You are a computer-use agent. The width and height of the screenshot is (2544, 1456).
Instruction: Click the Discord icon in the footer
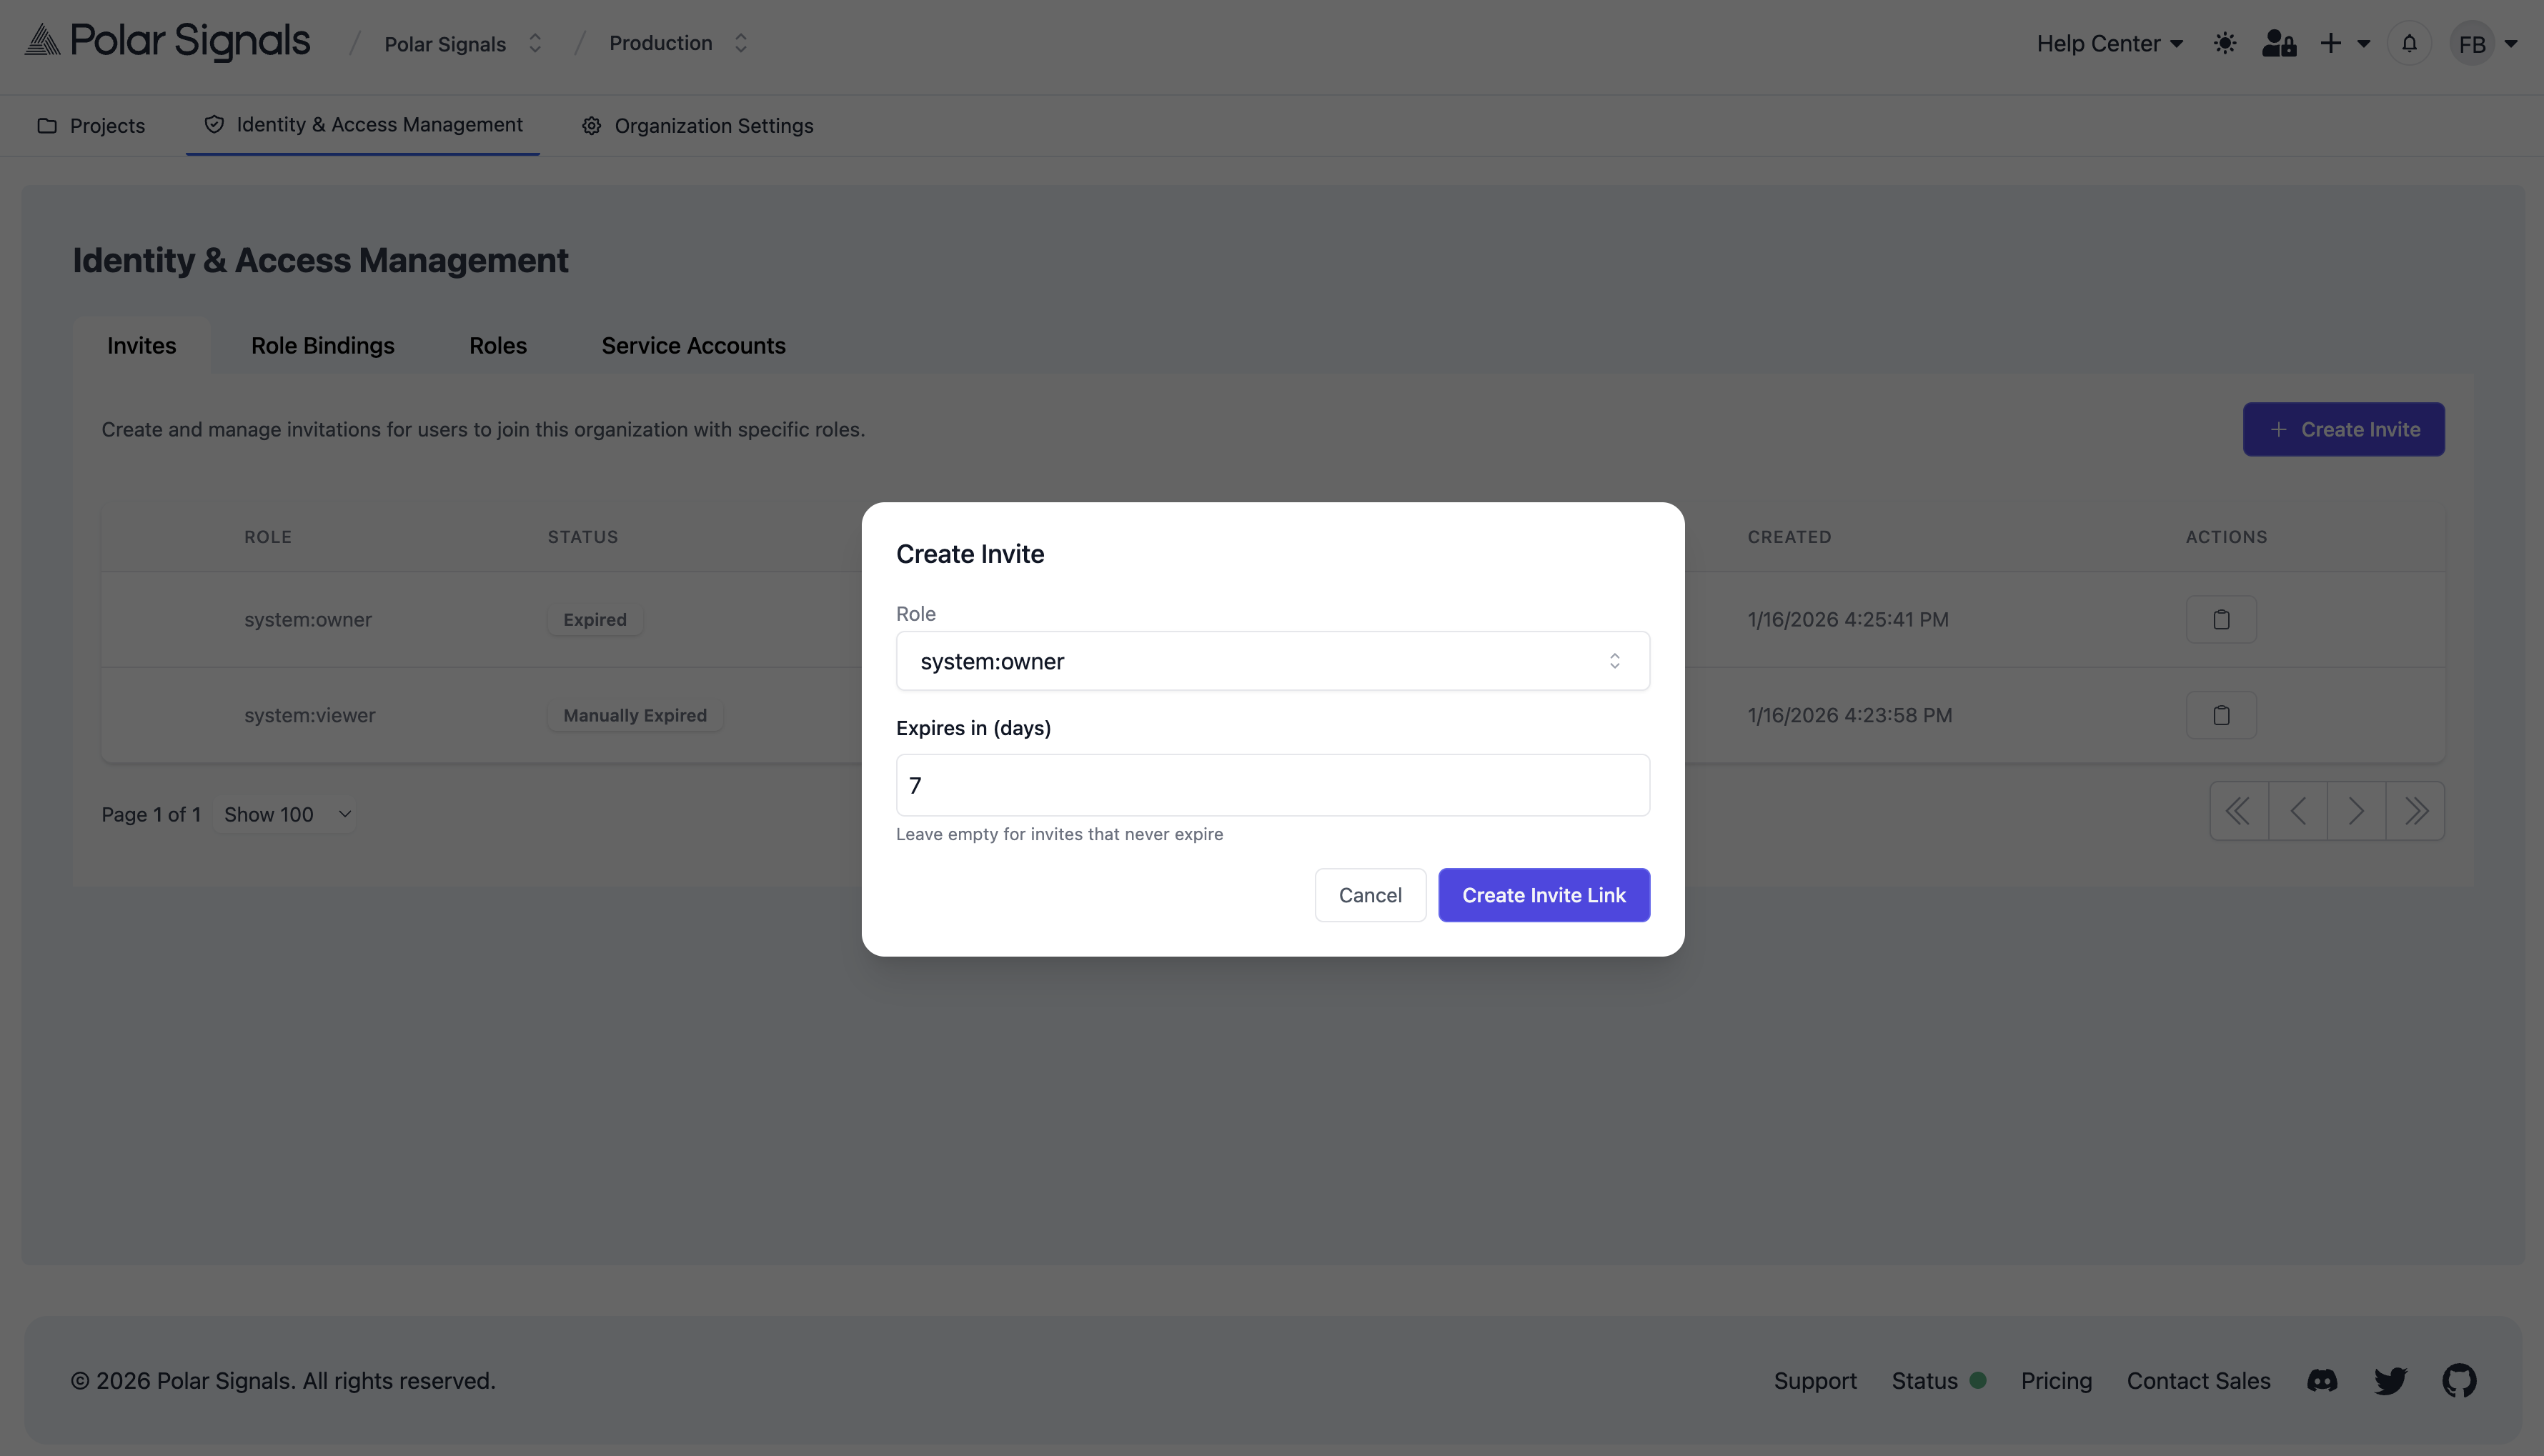2323,1380
